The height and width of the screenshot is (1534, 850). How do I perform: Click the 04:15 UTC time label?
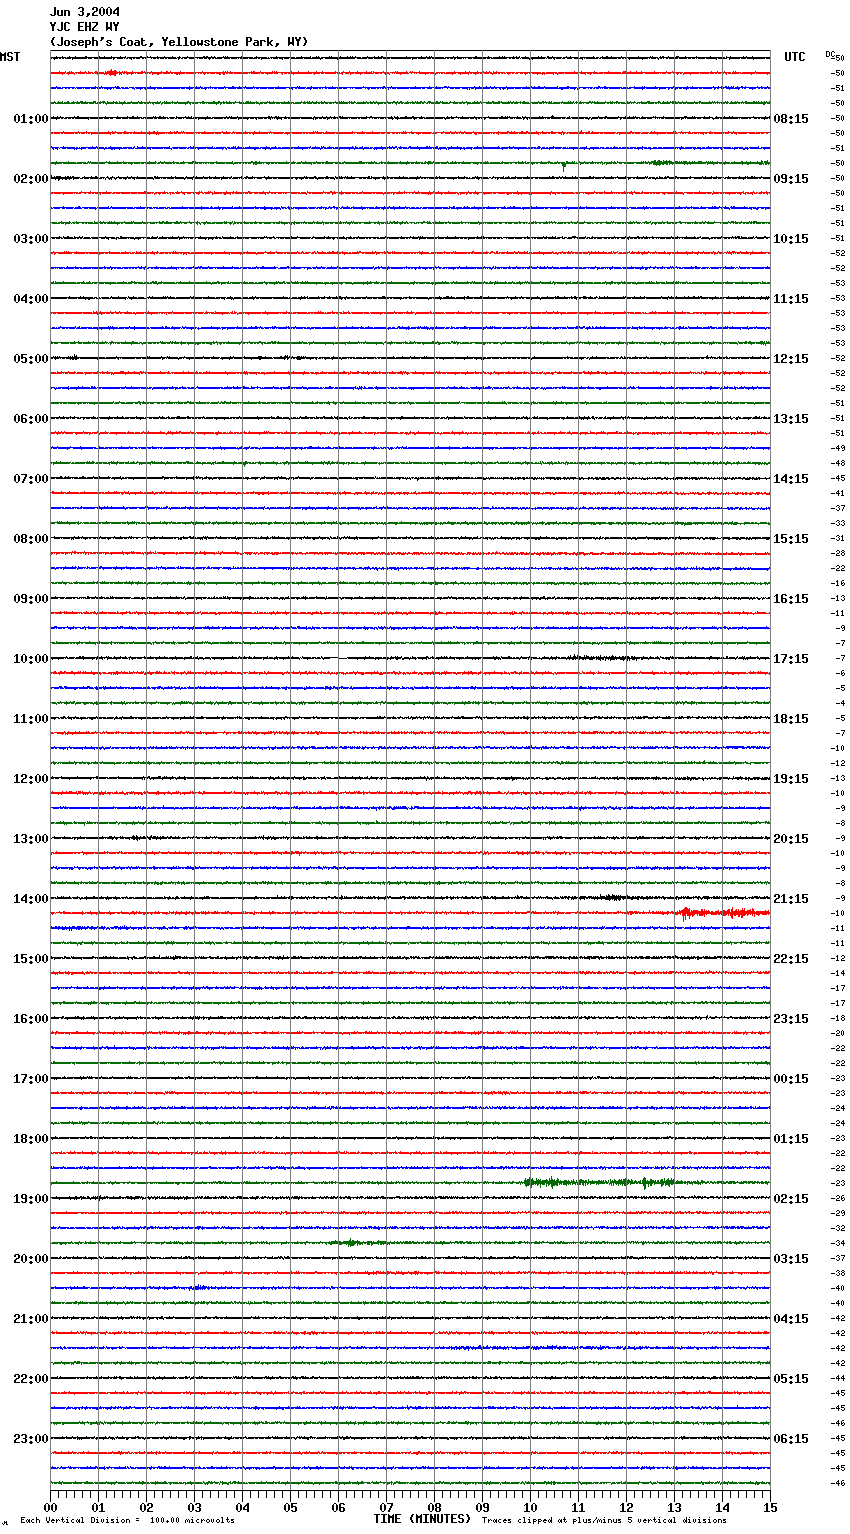[791, 1319]
